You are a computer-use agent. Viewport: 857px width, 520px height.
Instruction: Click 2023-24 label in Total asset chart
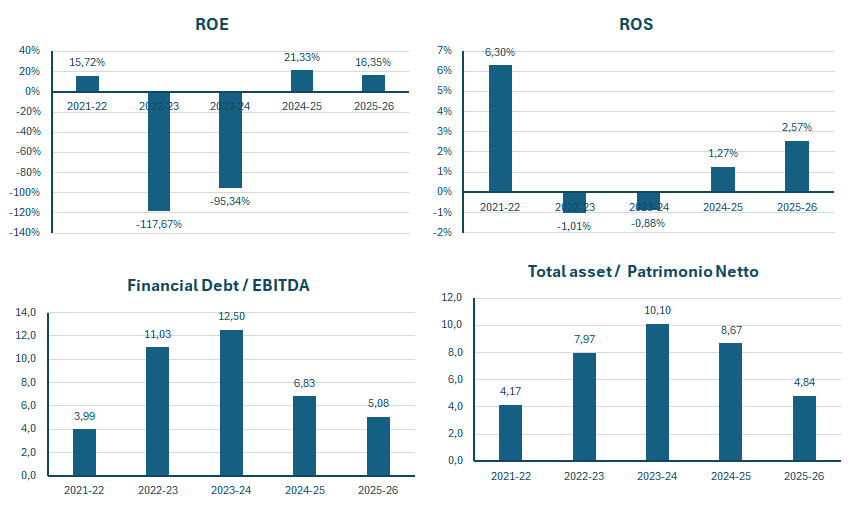pyautogui.click(x=658, y=476)
